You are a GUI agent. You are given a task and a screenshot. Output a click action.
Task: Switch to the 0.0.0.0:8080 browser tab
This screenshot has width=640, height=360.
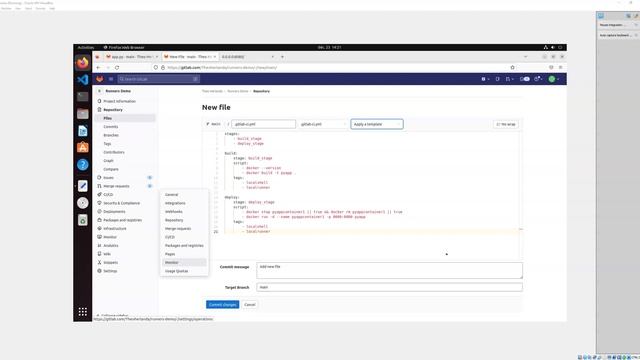point(247,57)
